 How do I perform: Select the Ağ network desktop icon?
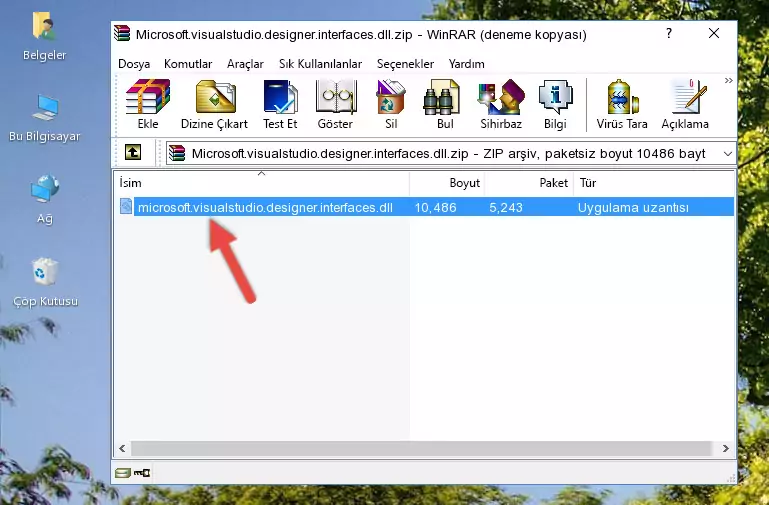45,199
